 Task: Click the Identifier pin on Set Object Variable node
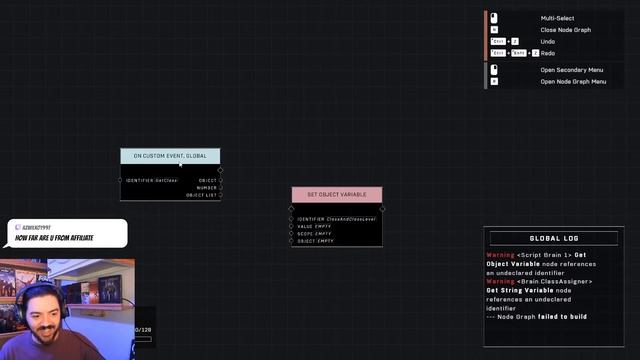click(x=291, y=219)
